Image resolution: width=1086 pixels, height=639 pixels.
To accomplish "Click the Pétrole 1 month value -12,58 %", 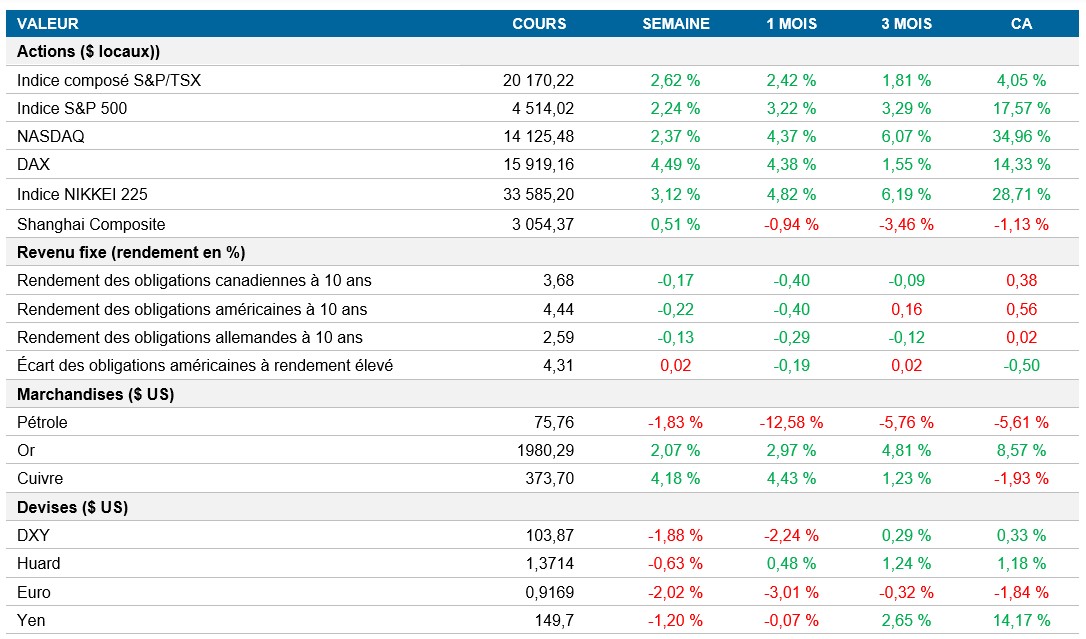I will (x=791, y=422).
